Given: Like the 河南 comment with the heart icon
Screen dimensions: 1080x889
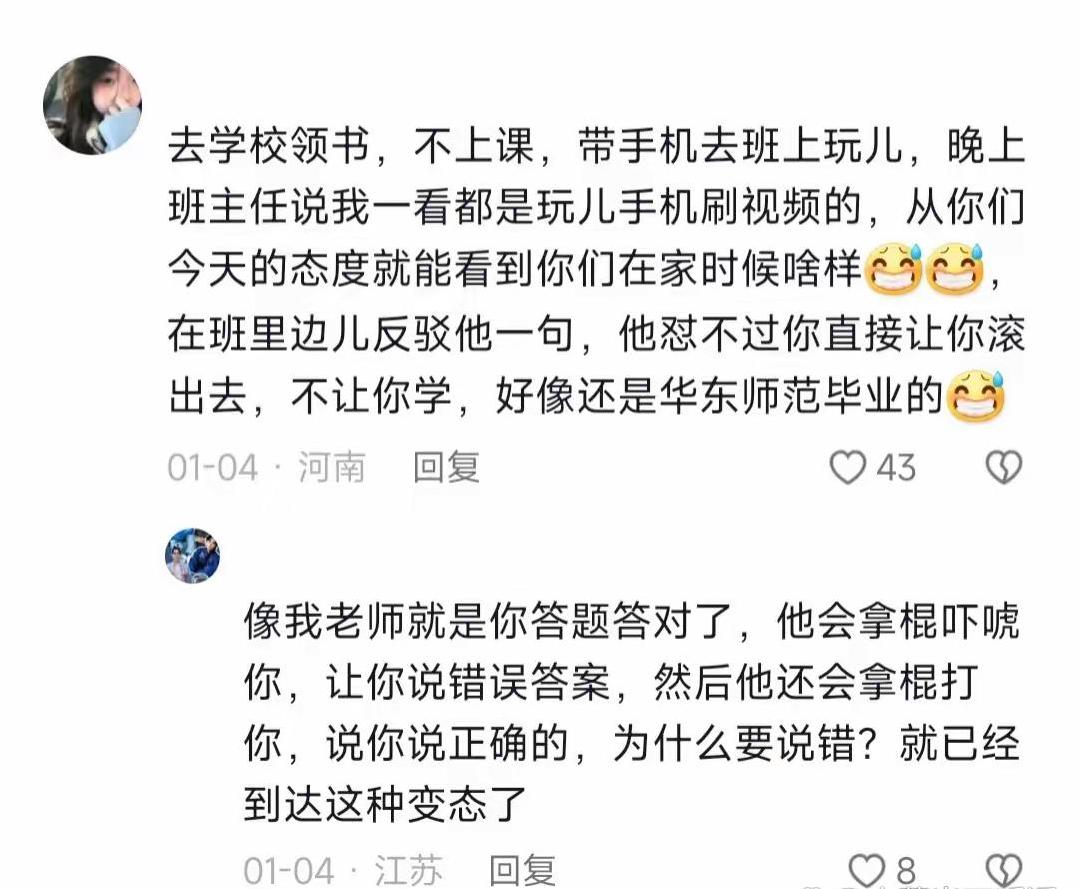Looking at the screenshot, I should [847, 468].
